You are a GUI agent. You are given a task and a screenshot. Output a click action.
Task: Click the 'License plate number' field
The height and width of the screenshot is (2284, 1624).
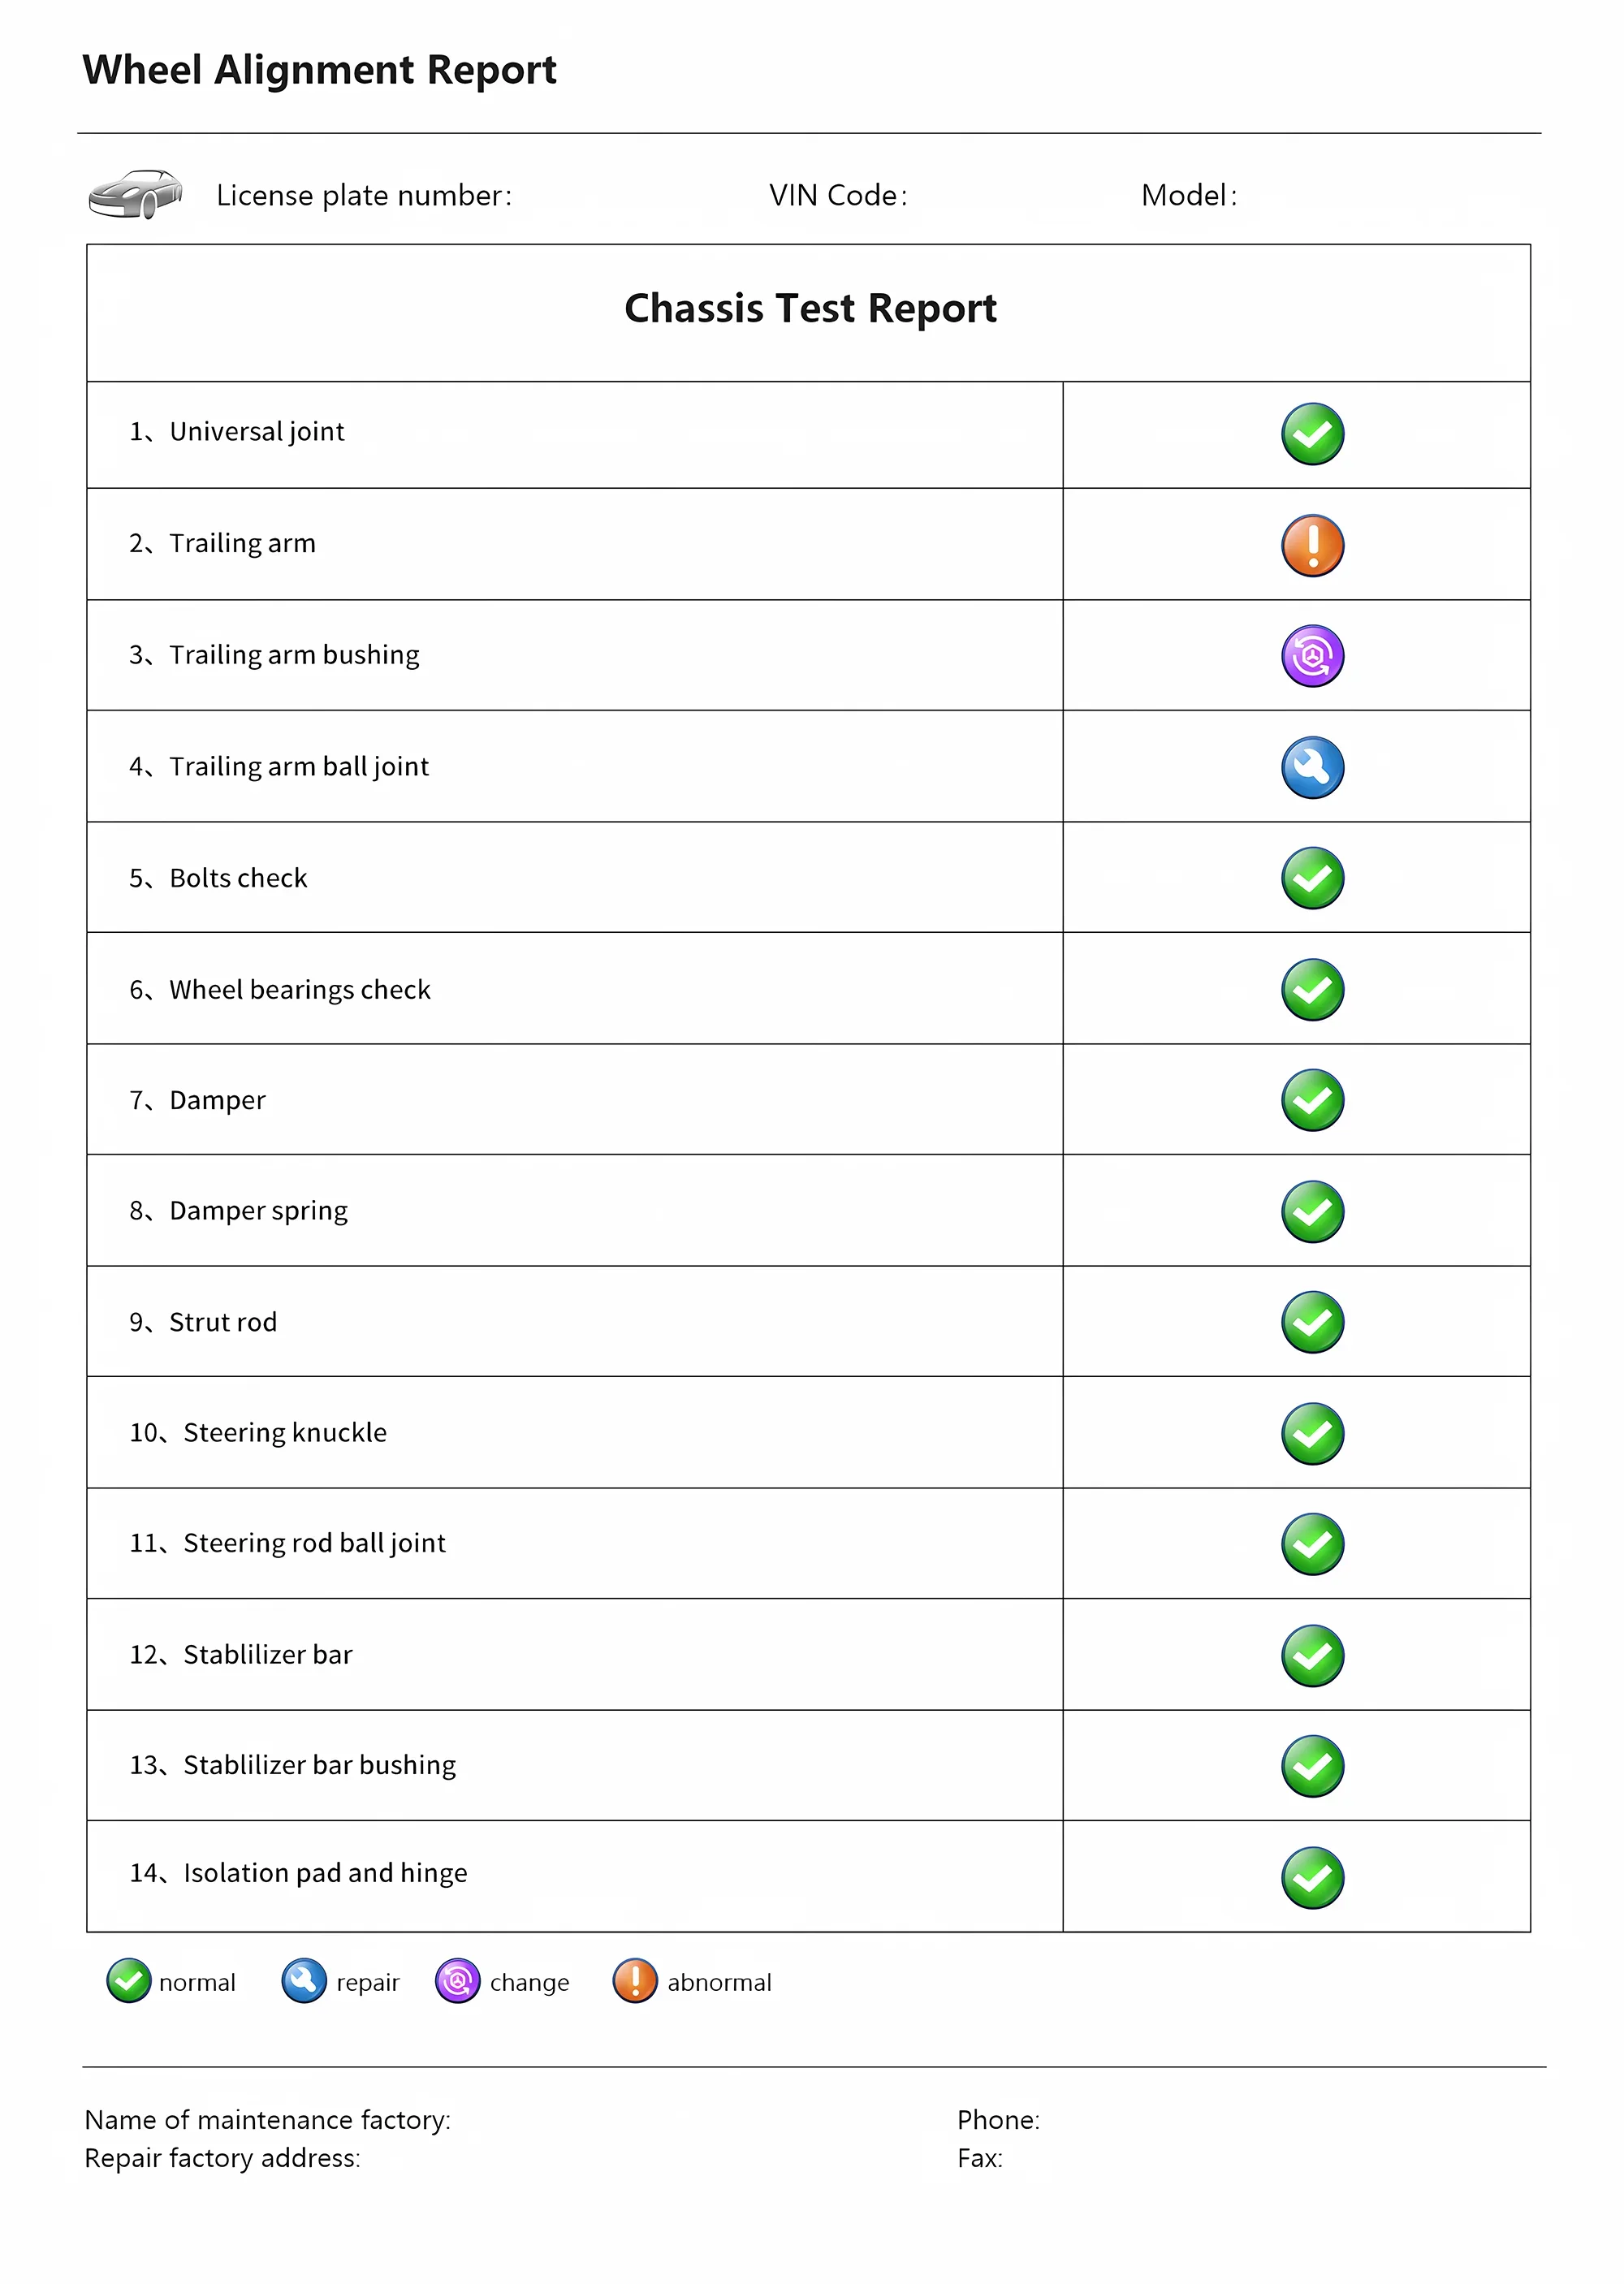364,195
